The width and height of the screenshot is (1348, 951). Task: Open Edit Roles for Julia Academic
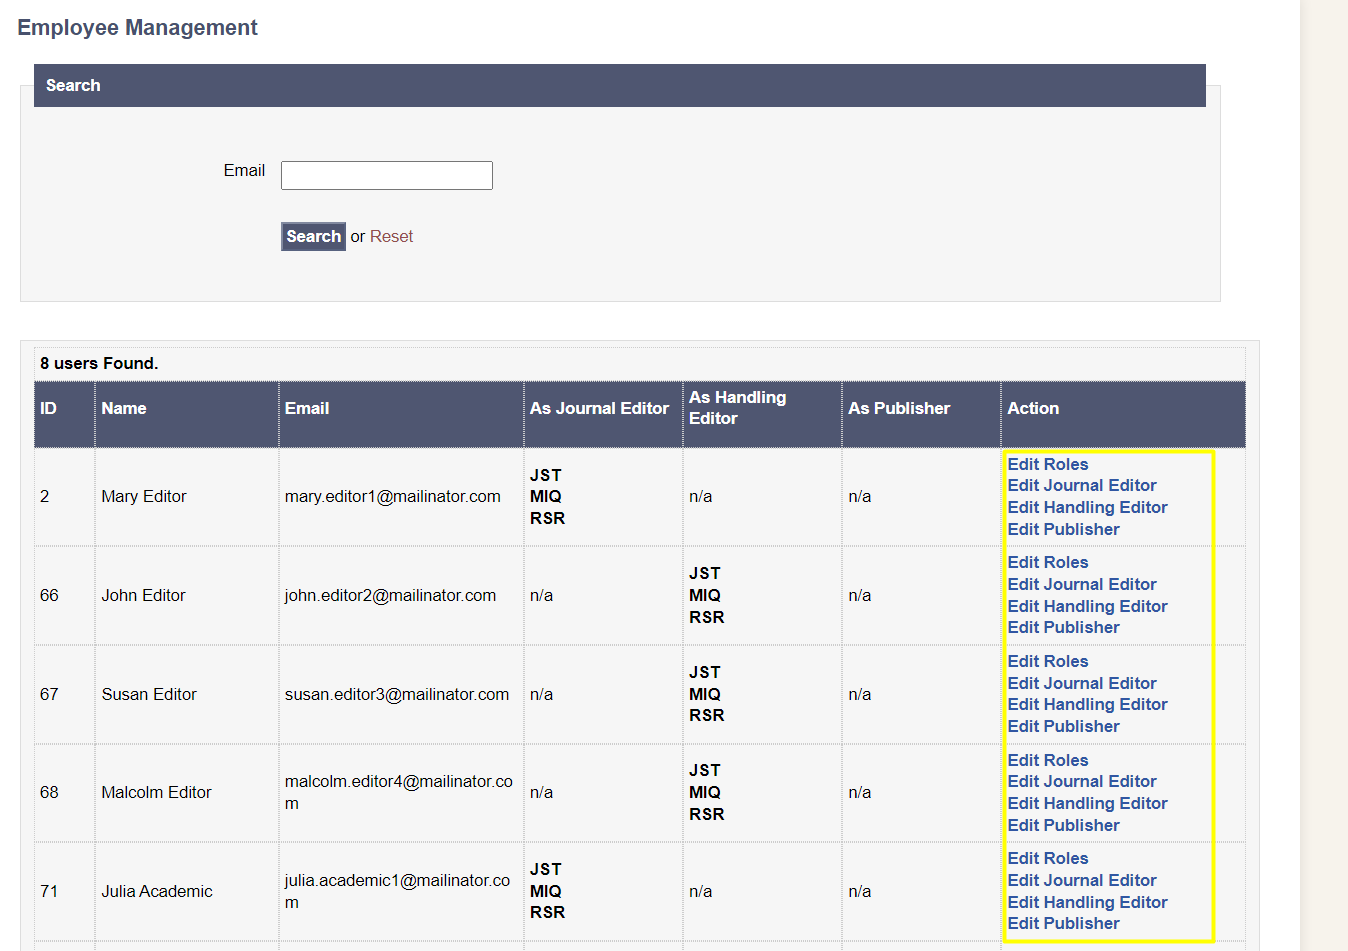click(x=1047, y=859)
